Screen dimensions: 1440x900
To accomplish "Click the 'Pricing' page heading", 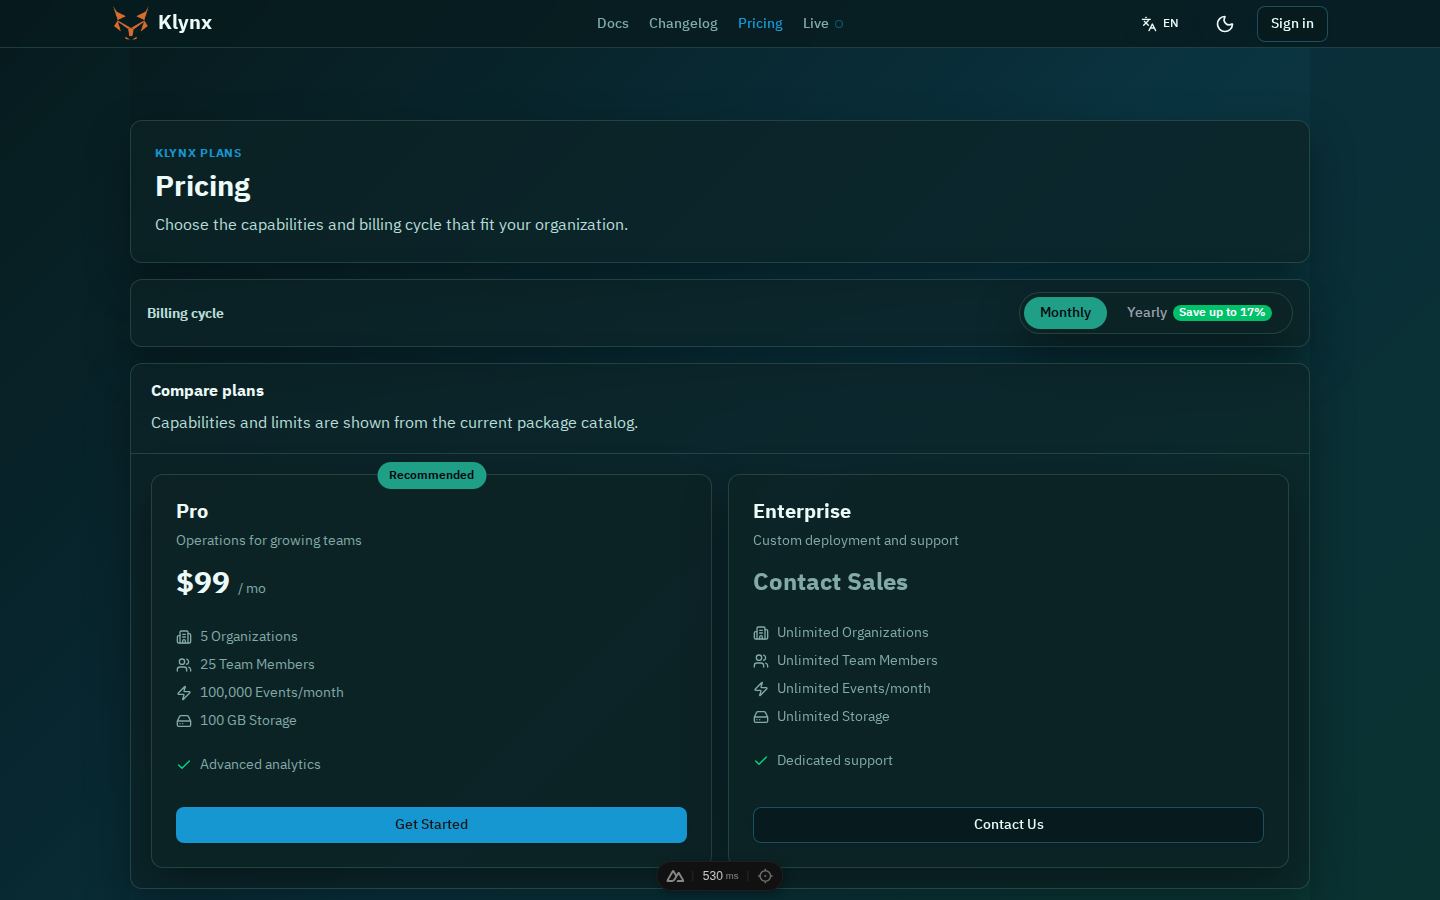I will click(203, 187).
